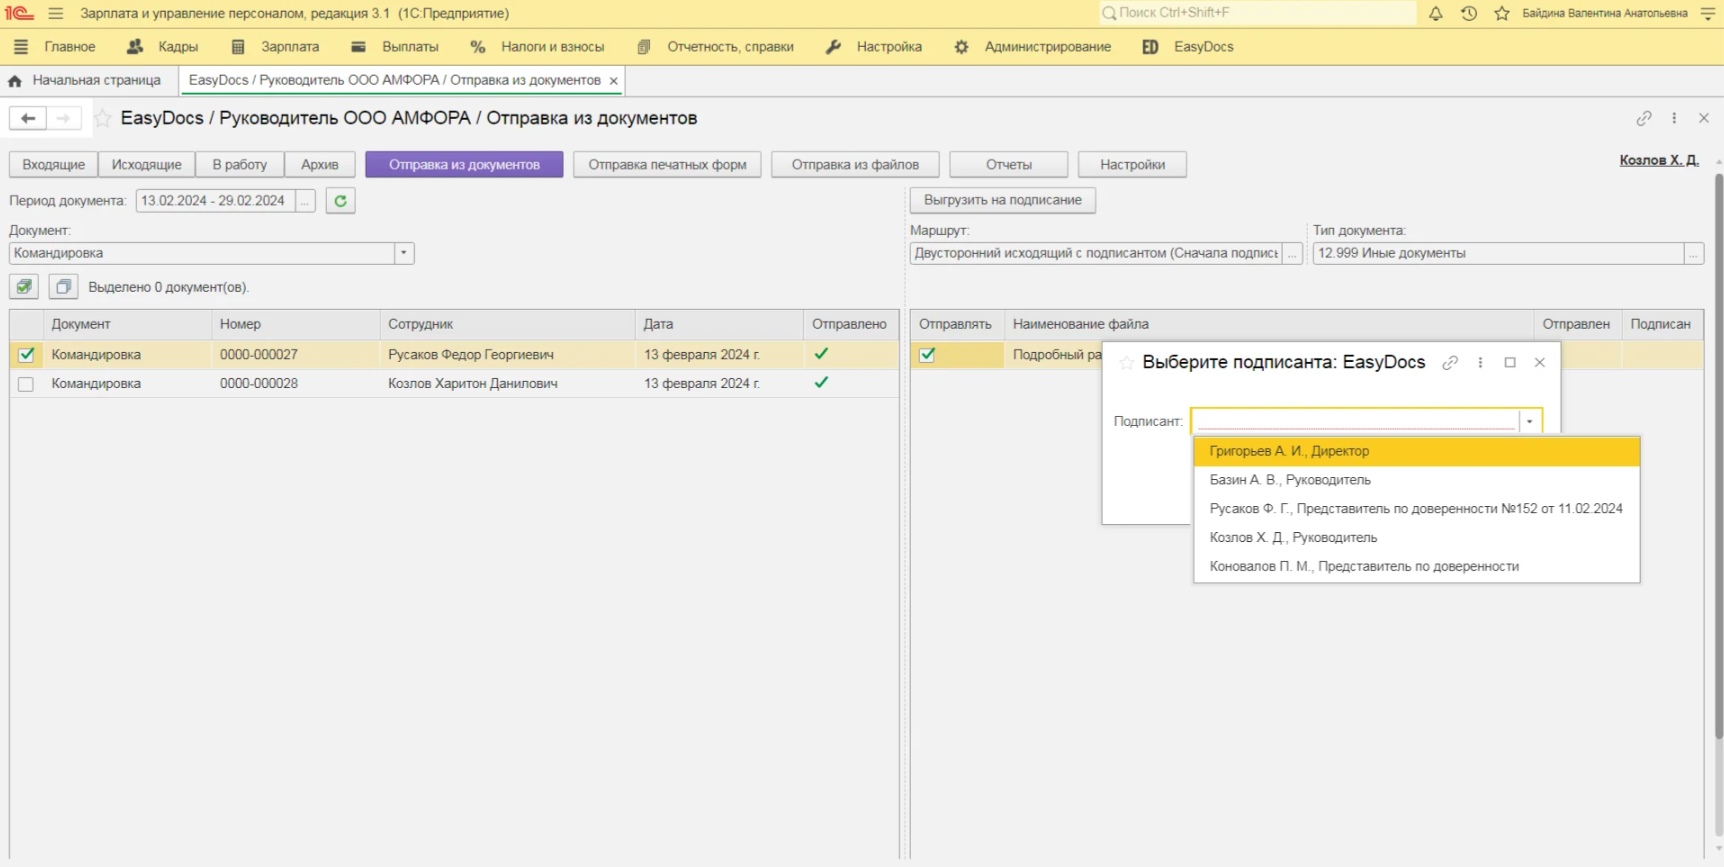
Task: Click the Поиск search field
Action: pos(1257,13)
